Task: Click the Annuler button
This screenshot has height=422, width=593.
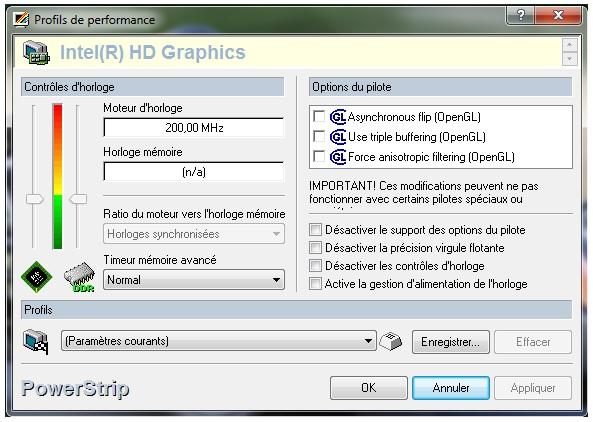Action: point(451,388)
